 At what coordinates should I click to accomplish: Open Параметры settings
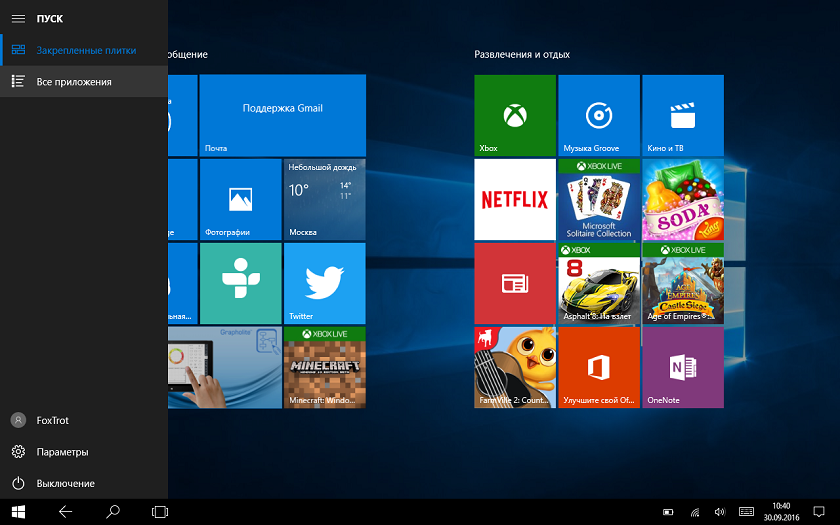pos(62,452)
